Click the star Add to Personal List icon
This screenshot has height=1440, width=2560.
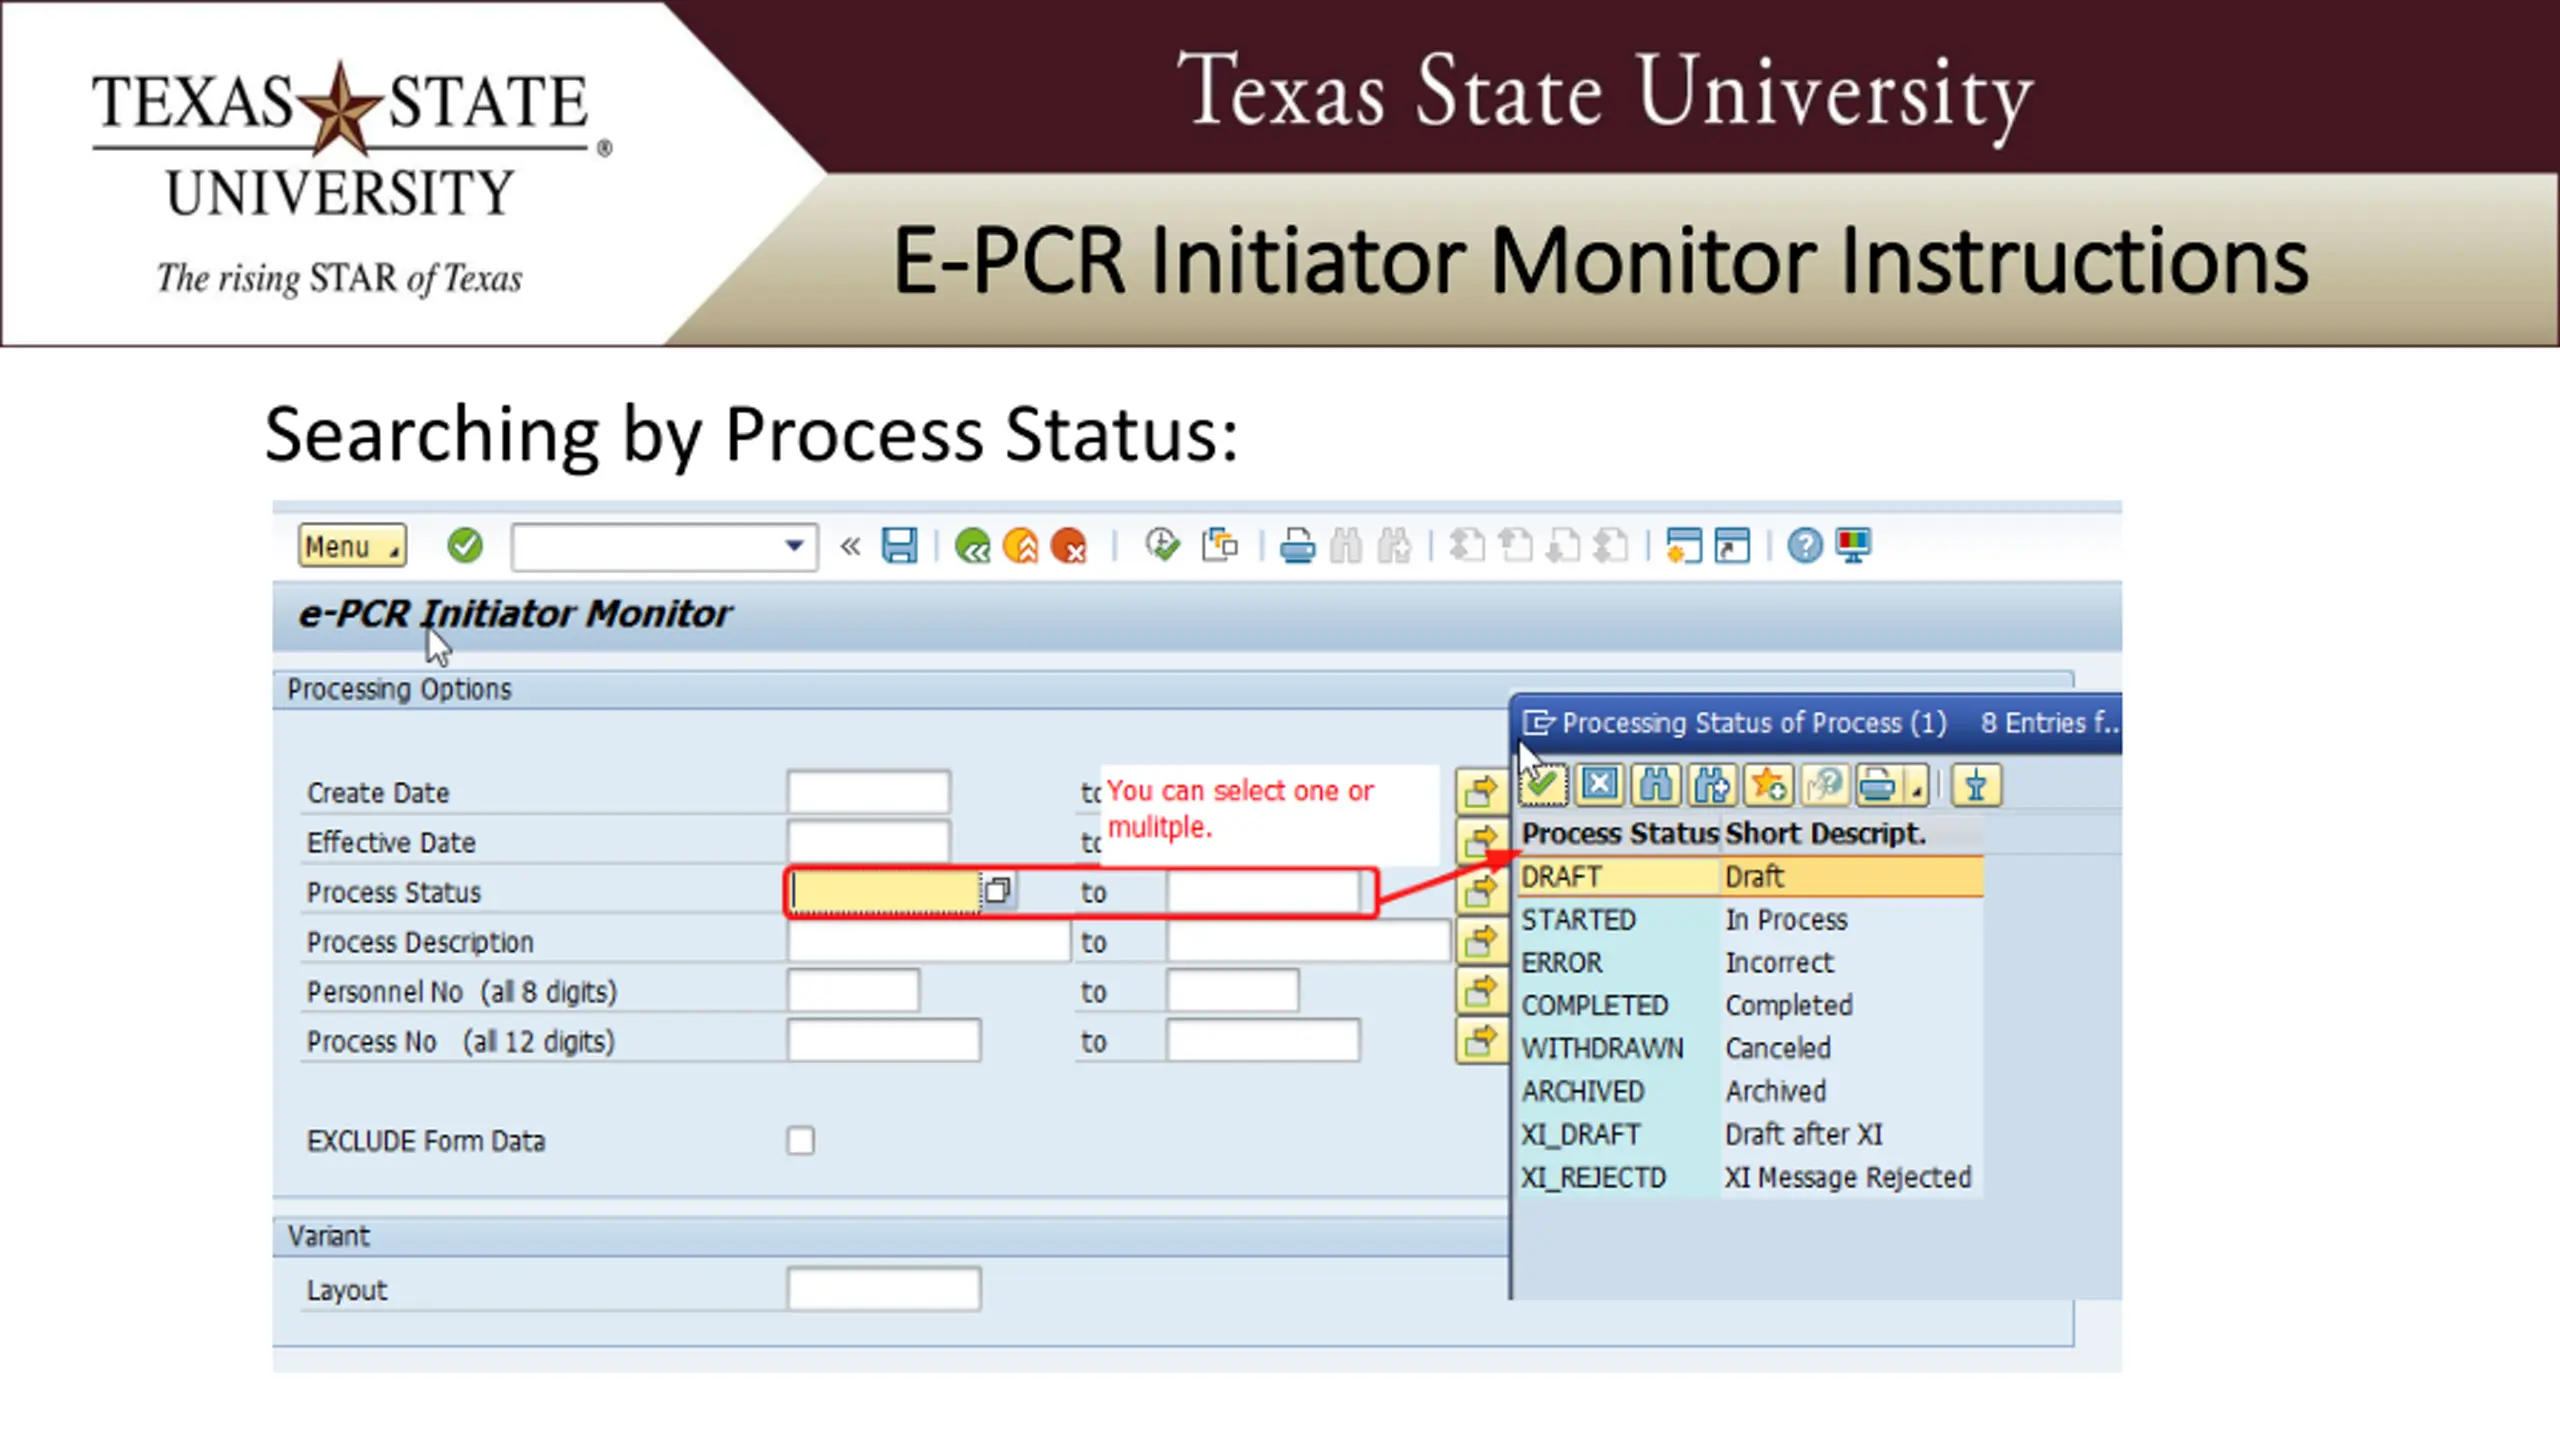[1768, 785]
